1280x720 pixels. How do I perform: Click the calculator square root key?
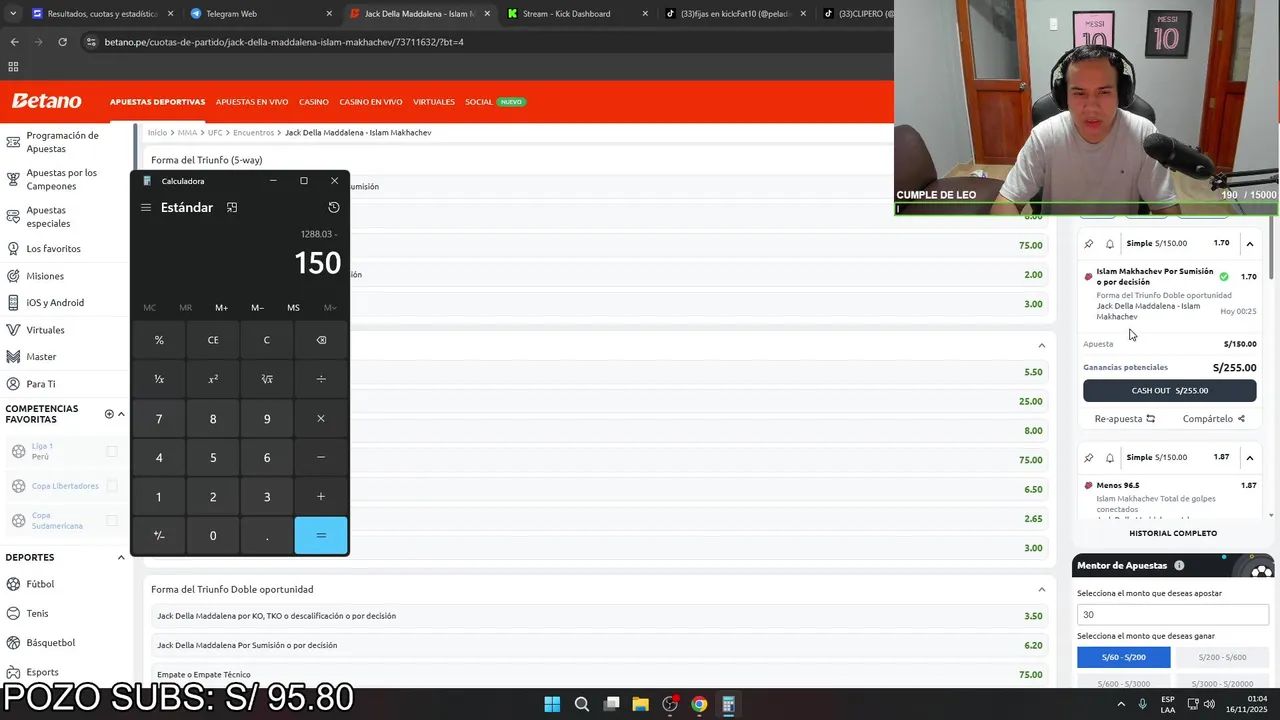[x=267, y=379]
